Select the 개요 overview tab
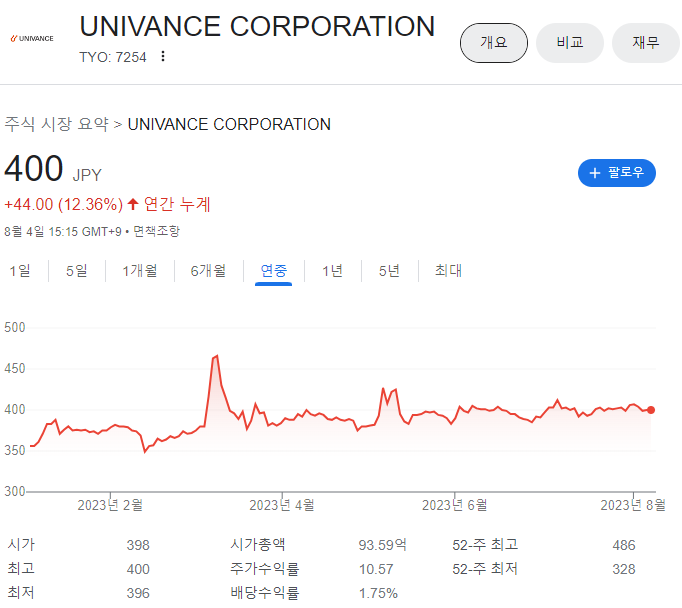Viewport: 682px width, 608px height. [x=494, y=43]
